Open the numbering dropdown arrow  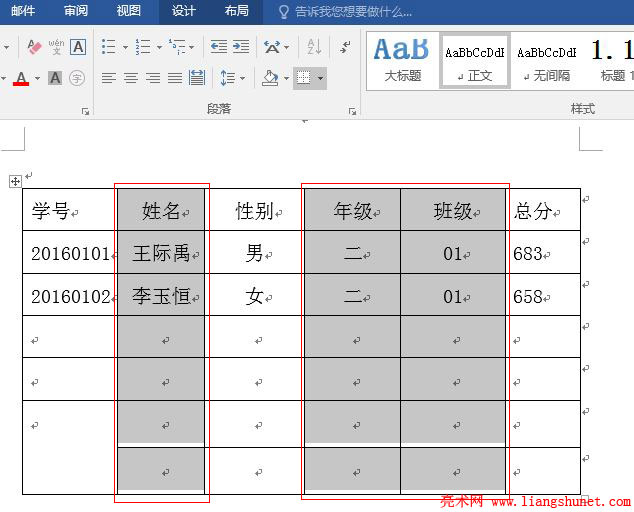[x=159, y=47]
